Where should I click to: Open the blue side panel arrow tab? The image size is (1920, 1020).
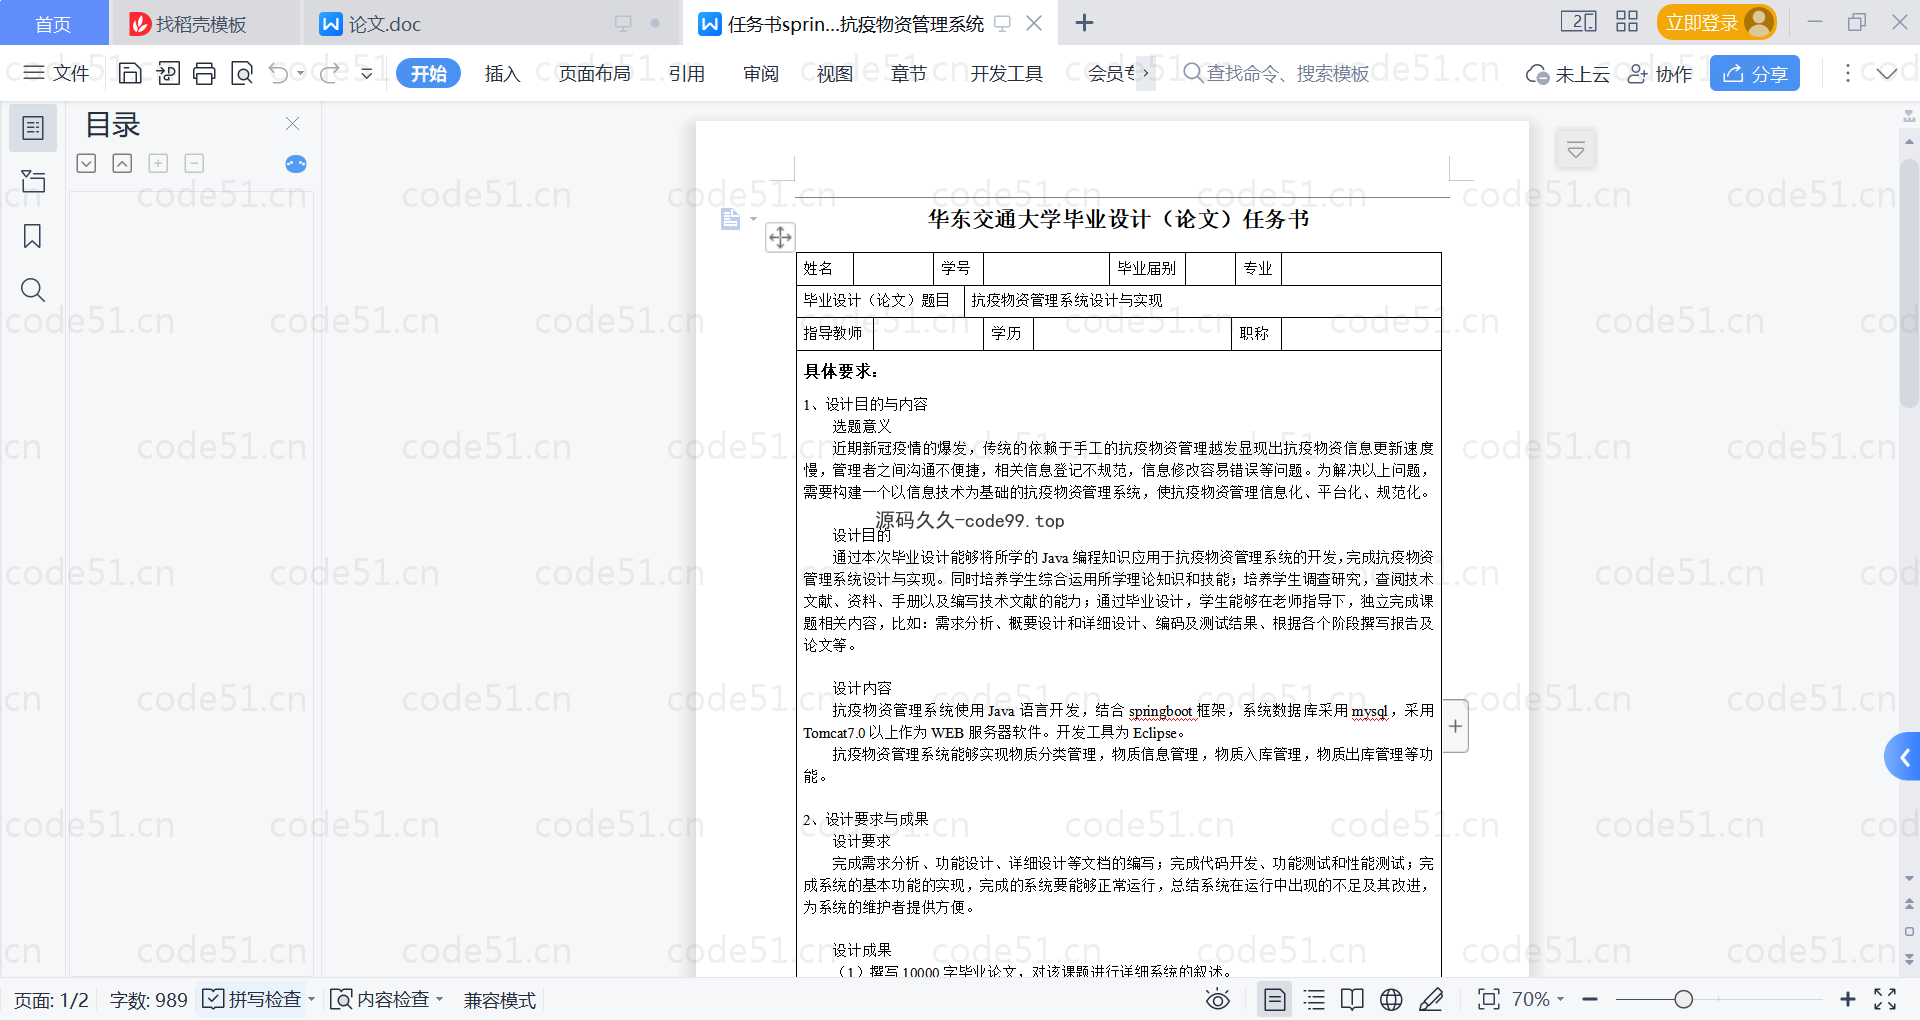coord(1903,757)
